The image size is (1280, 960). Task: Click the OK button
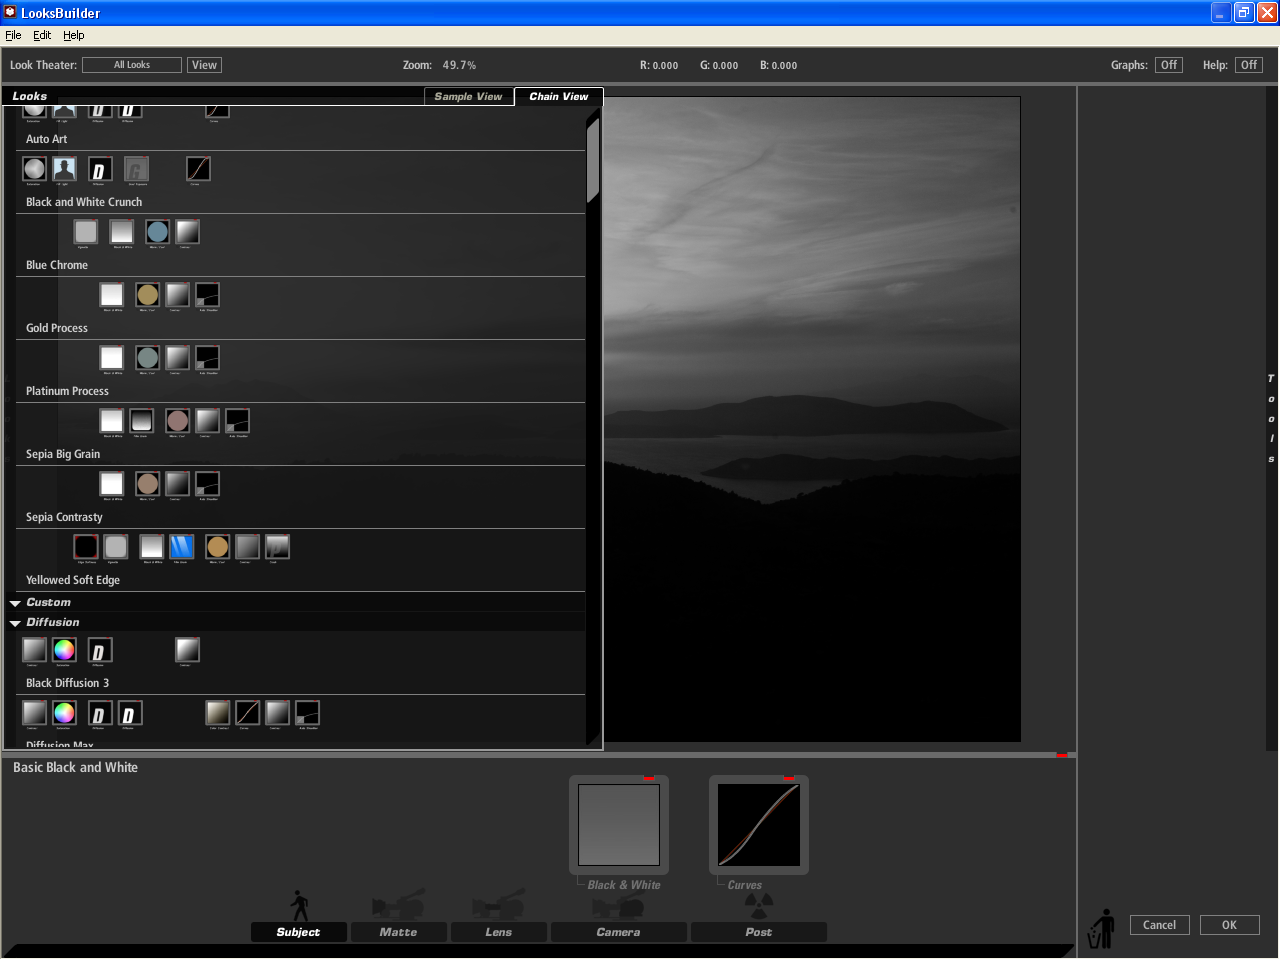pyautogui.click(x=1229, y=925)
